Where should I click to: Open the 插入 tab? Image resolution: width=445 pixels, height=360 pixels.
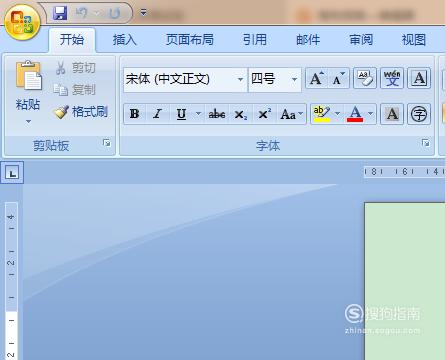124,40
